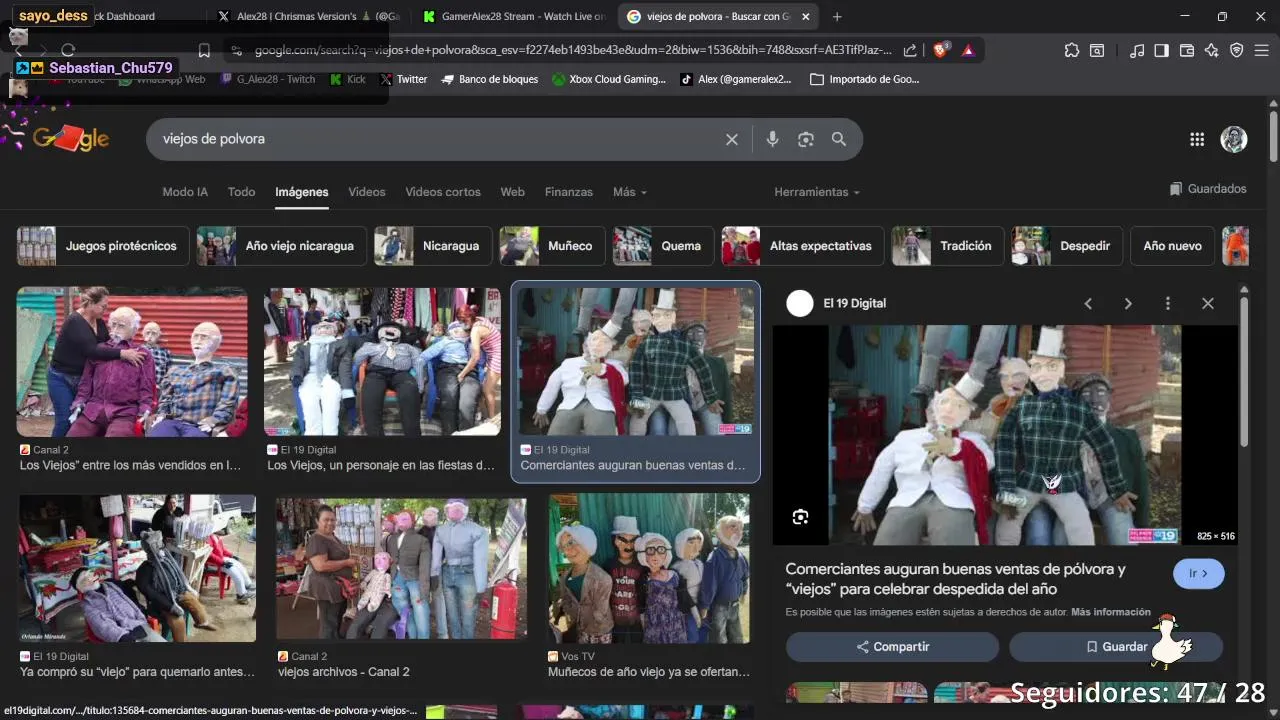This screenshot has height=720, width=1280.
Task: Open Twitter bookmark in bookmarks bar
Action: pyautogui.click(x=403, y=79)
